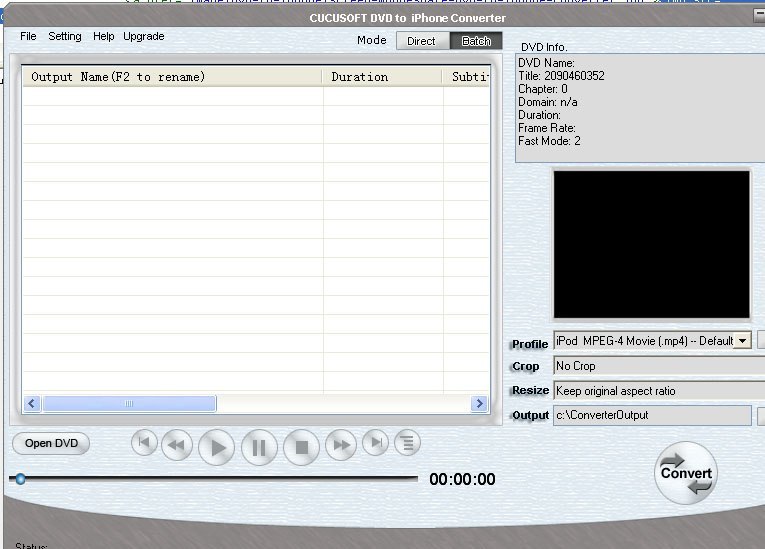765x549 pixels.
Task: Click the Duration column header
Action: click(x=382, y=77)
